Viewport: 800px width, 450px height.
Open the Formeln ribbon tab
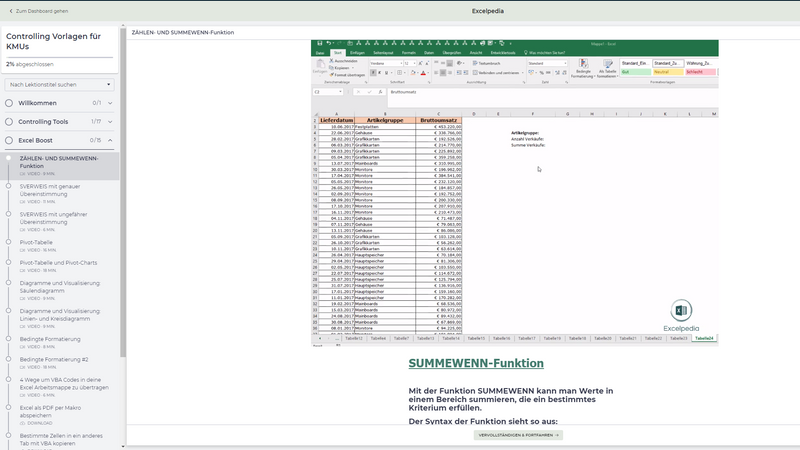(409, 53)
